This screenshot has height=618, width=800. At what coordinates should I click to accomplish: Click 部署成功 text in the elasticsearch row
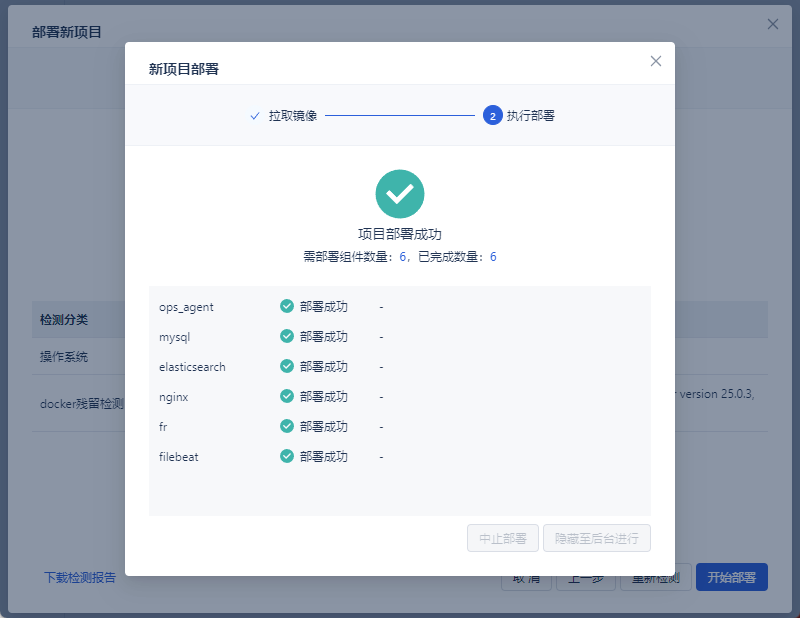323,366
